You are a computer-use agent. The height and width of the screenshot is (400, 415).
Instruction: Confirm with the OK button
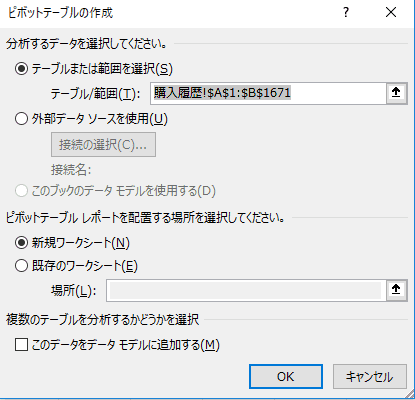coord(286,377)
